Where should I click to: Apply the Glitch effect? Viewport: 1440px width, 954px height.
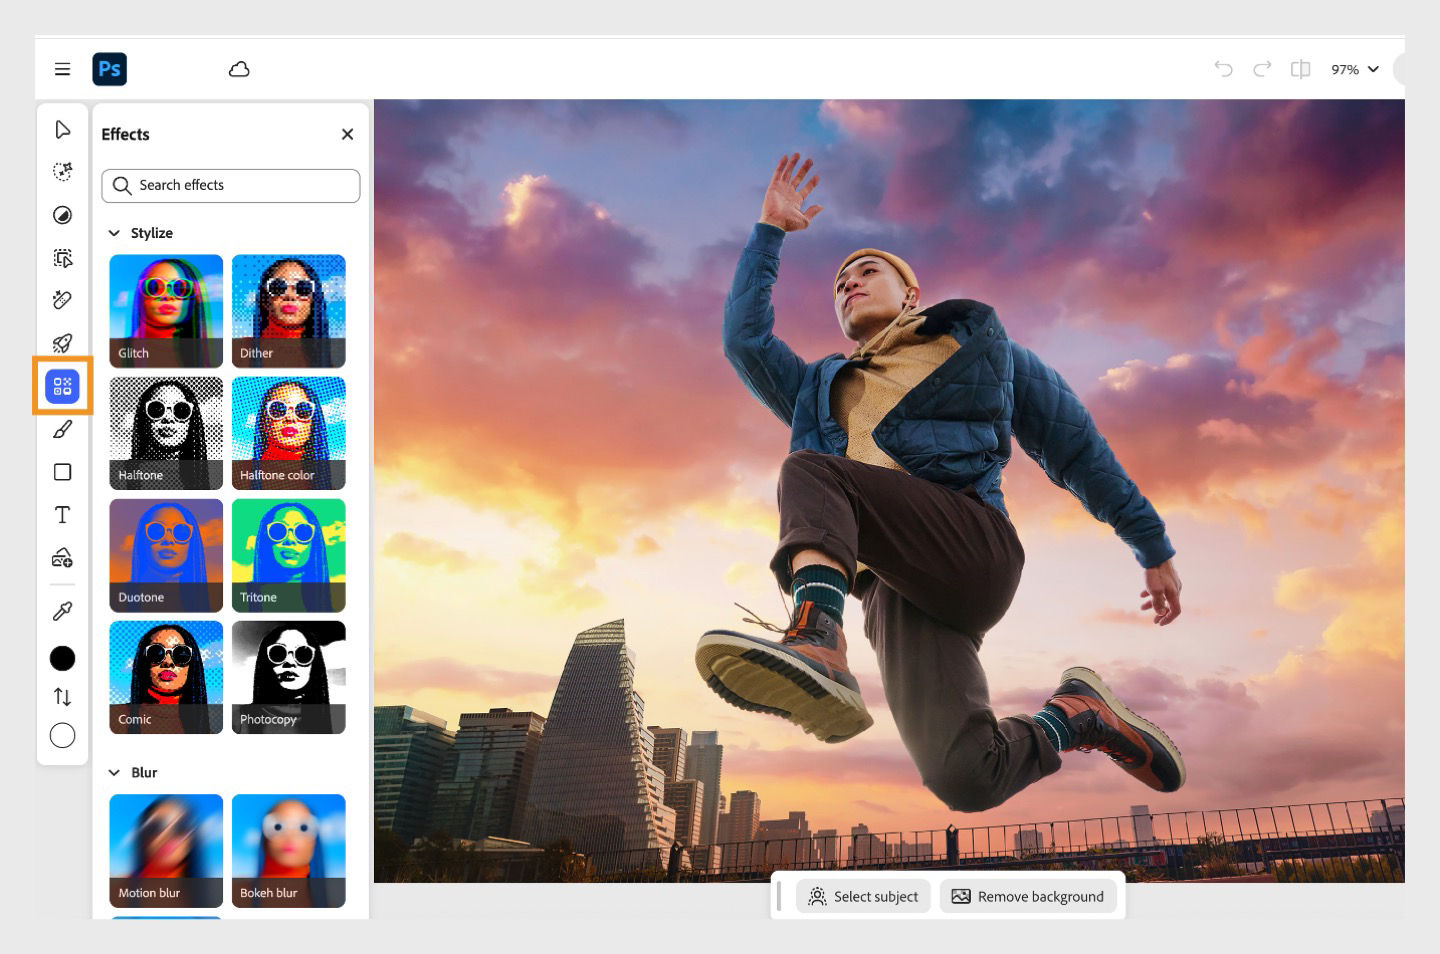[x=166, y=311]
